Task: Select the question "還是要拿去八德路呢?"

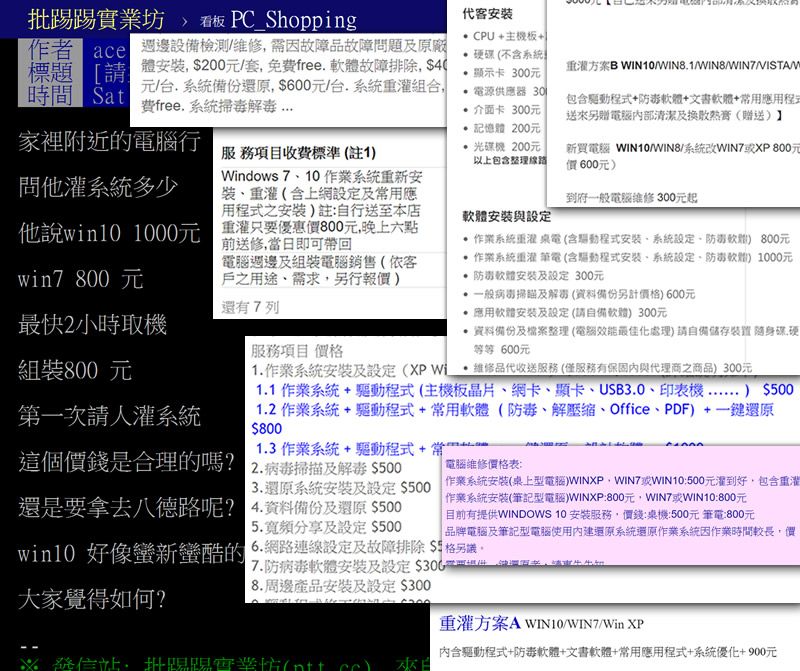Action: point(127,508)
